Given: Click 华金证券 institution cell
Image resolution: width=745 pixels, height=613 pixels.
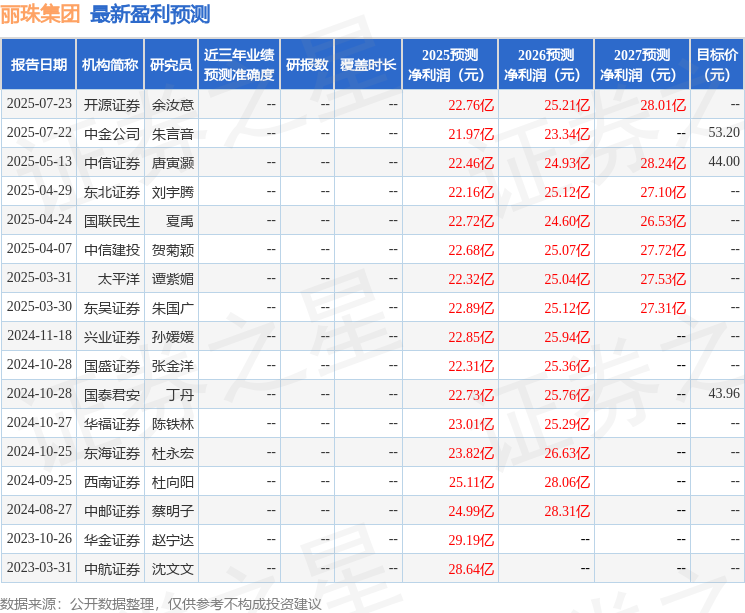Looking at the screenshot, I should tap(112, 540).
